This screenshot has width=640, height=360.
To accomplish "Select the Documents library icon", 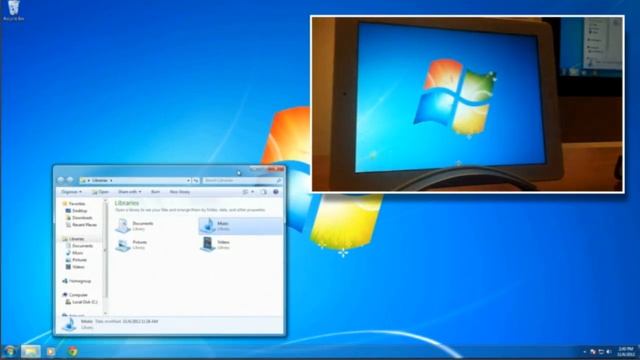I will coord(122,225).
